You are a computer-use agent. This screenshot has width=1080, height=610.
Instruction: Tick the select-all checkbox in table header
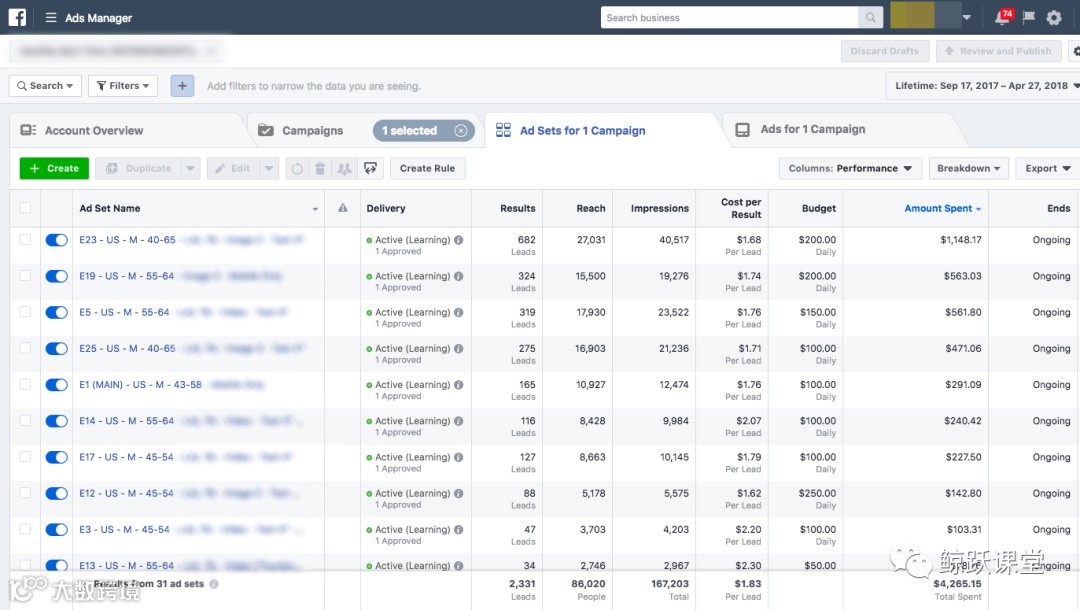click(x=25, y=208)
